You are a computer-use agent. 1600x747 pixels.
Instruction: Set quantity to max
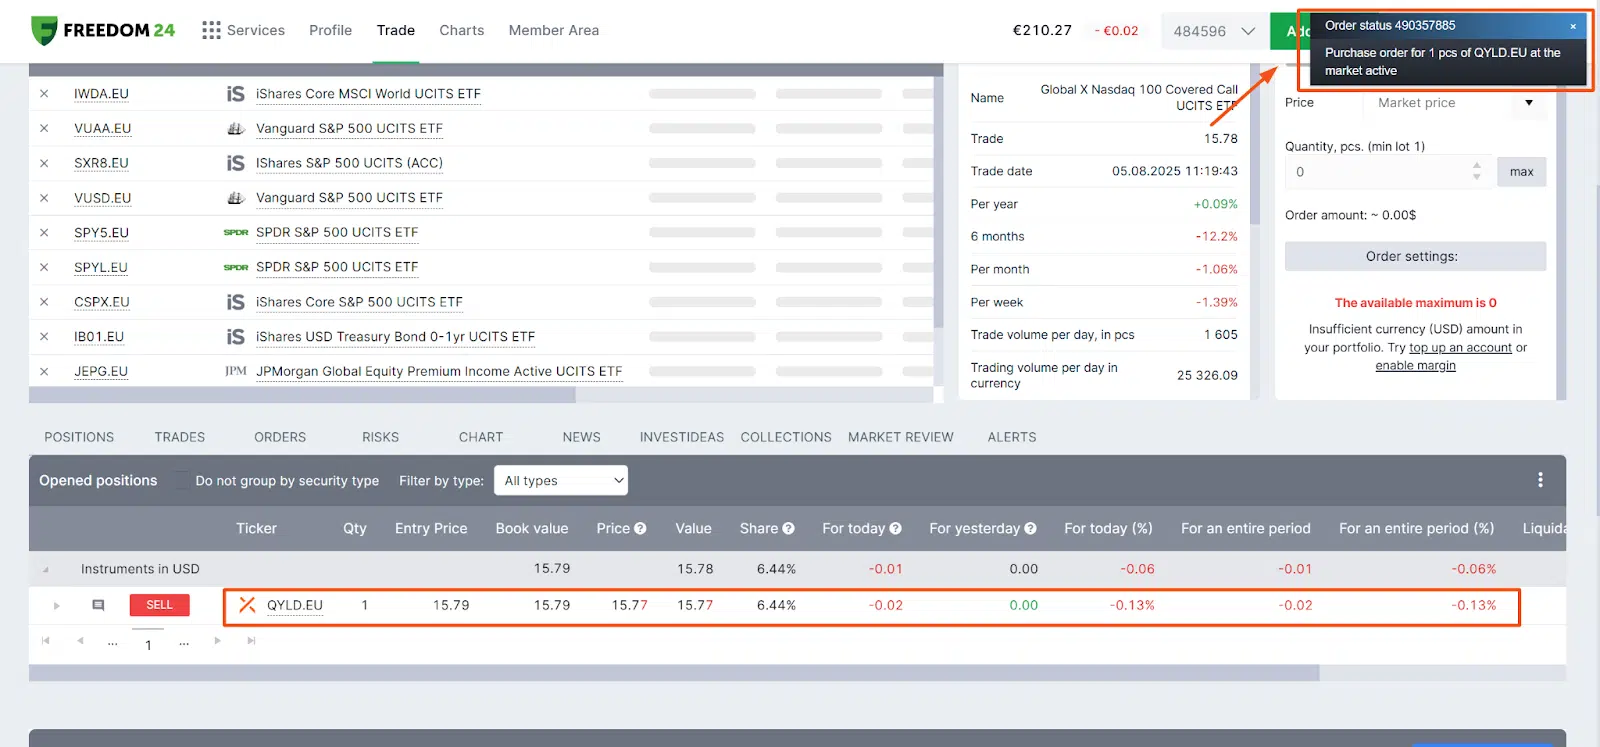coord(1521,172)
